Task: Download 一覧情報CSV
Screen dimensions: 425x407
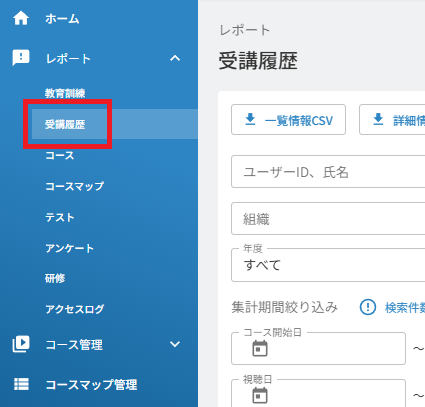Action: pos(288,119)
